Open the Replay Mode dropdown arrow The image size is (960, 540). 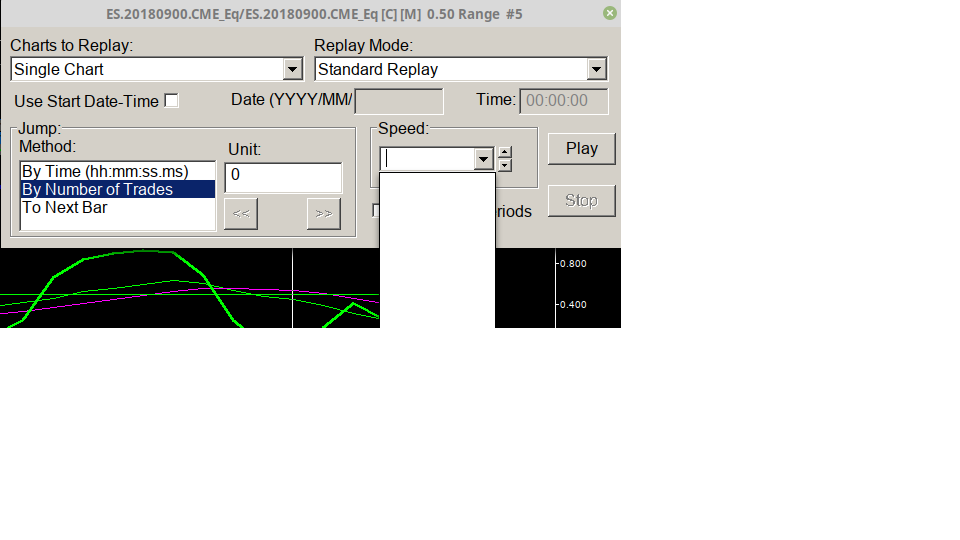[596, 69]
